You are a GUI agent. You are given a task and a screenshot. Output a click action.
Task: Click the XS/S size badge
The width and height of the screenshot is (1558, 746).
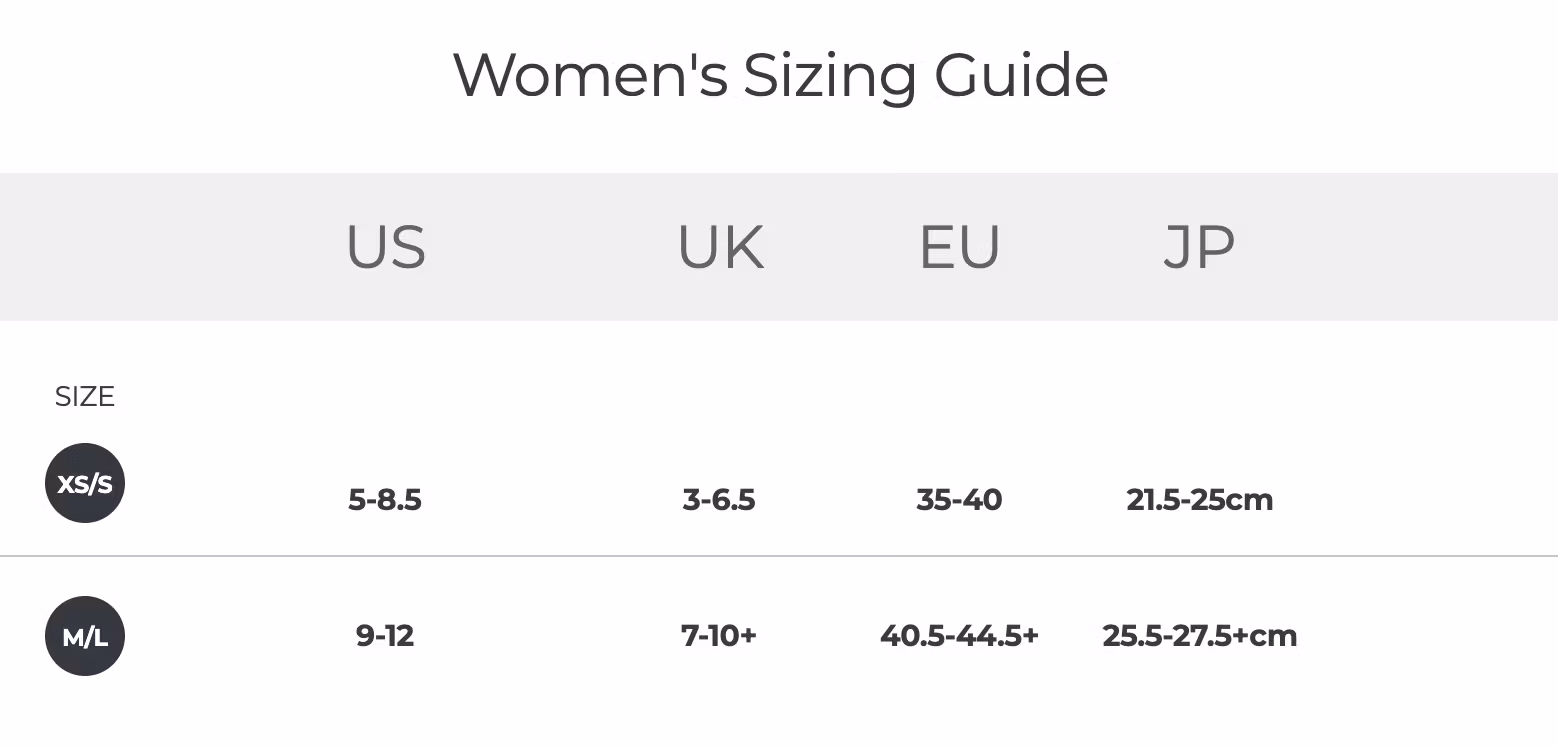pyautogui.click(x=85, y=484)
